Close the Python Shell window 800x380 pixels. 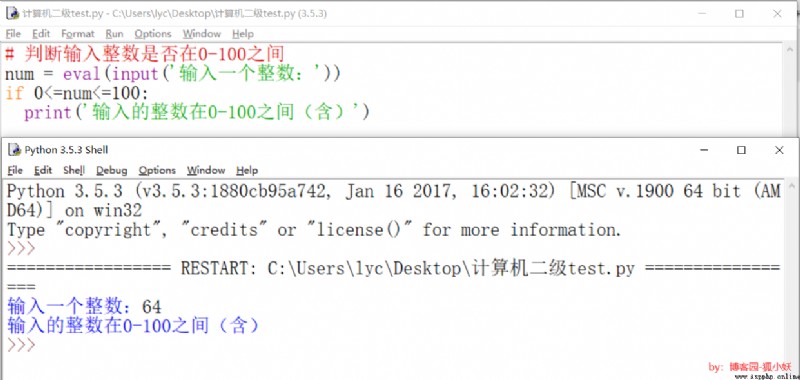(779, 150)
